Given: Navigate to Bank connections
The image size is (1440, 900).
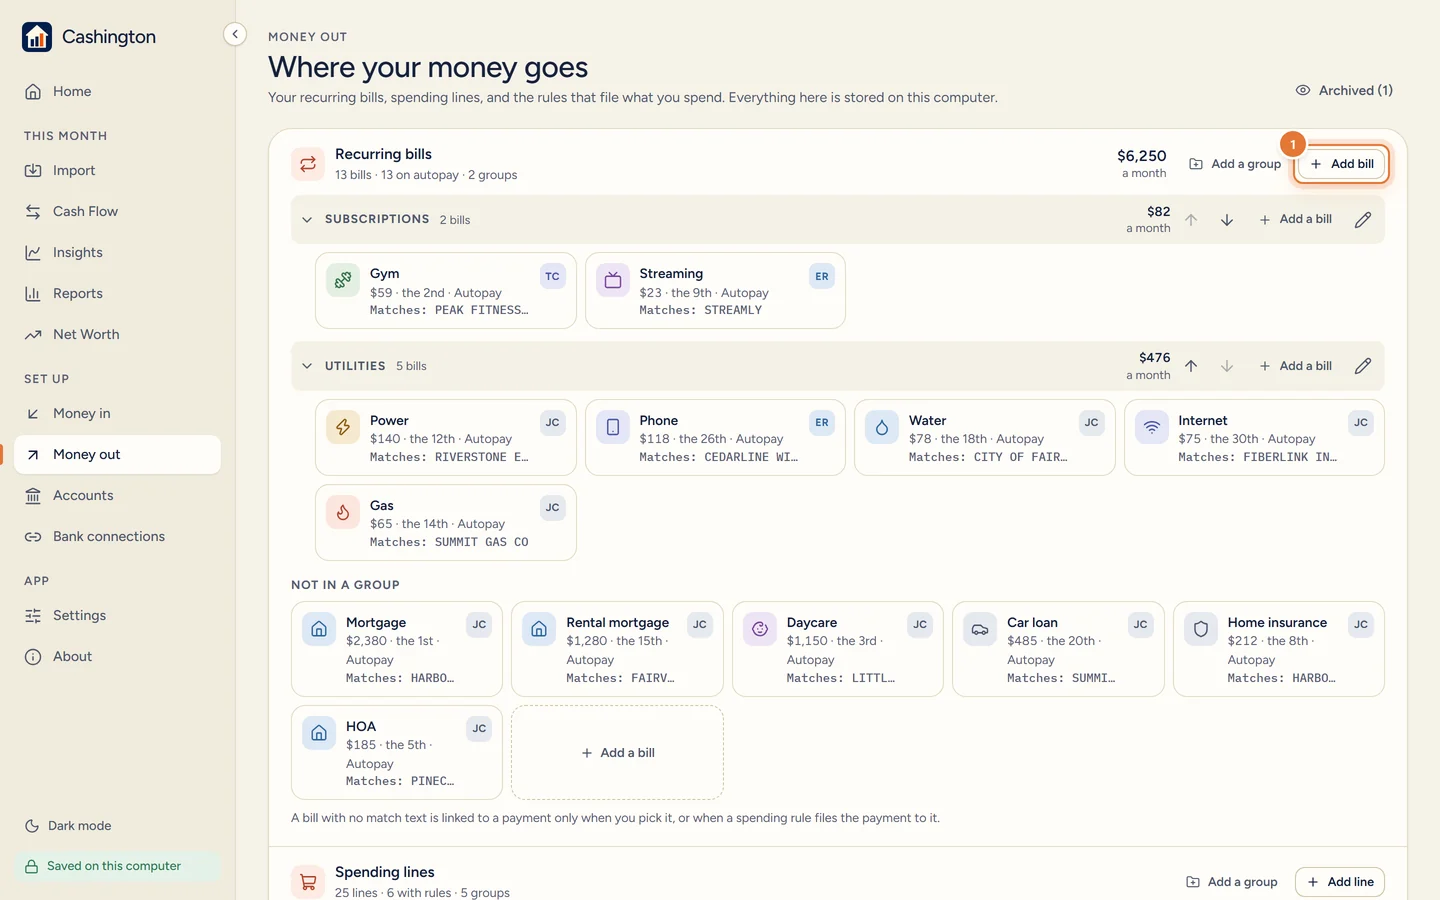Looking at the screenshot, I should point(118,536).
